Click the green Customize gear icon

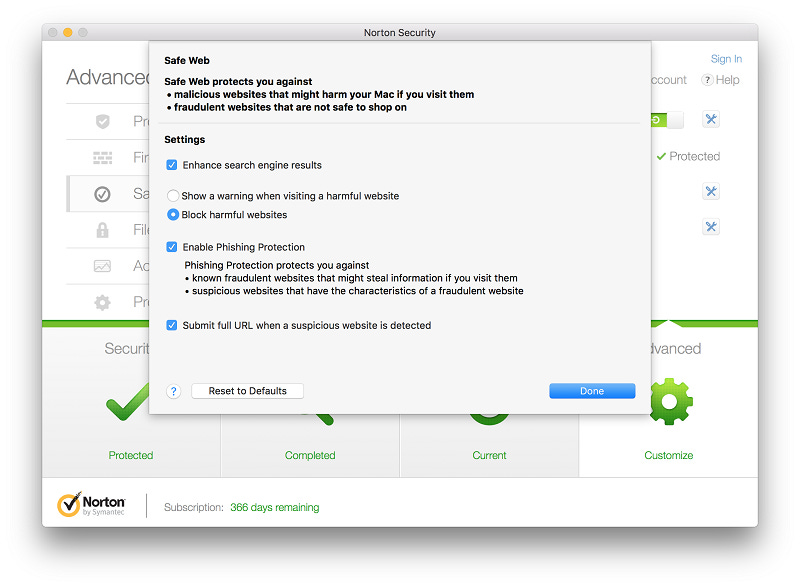click(x=669, y=401)
